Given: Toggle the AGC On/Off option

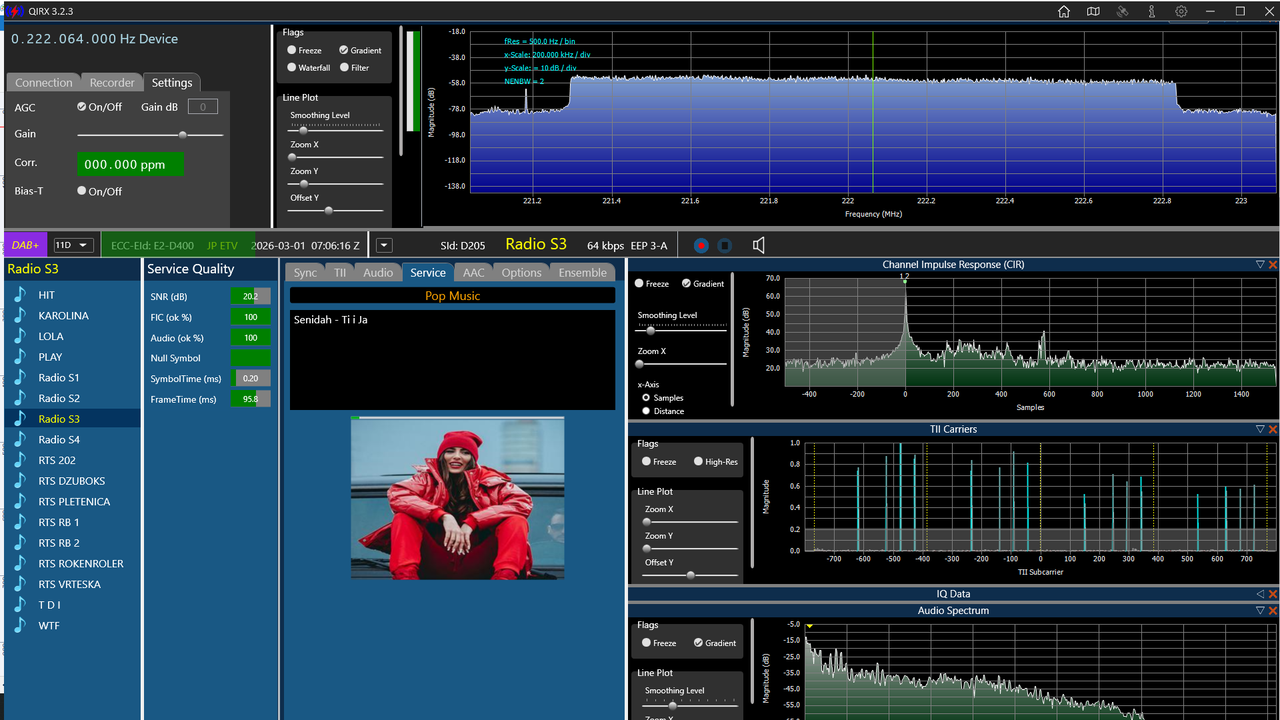Looking at the screenshot, I should (x=99, y=107).
